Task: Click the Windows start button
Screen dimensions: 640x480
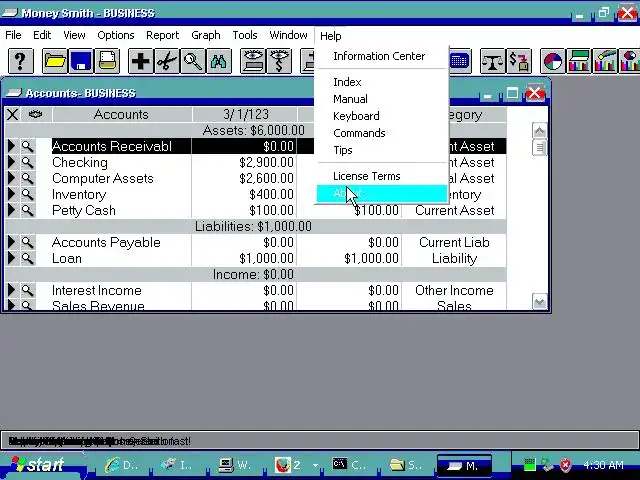Action: click(x=43, y=465)
